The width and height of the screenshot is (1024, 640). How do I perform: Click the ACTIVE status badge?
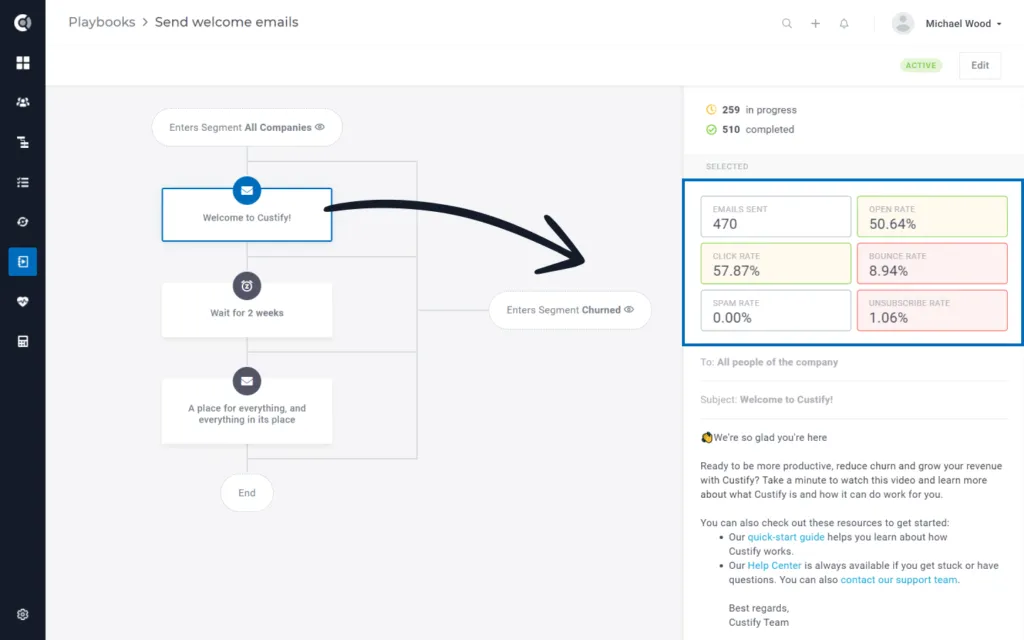point(921,65)
